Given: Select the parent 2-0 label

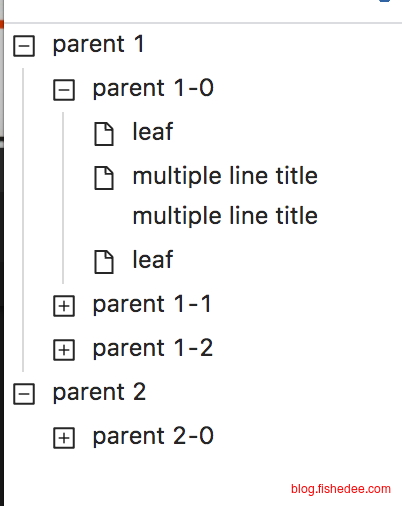Looking at the screenshot, I should [153, 436].
